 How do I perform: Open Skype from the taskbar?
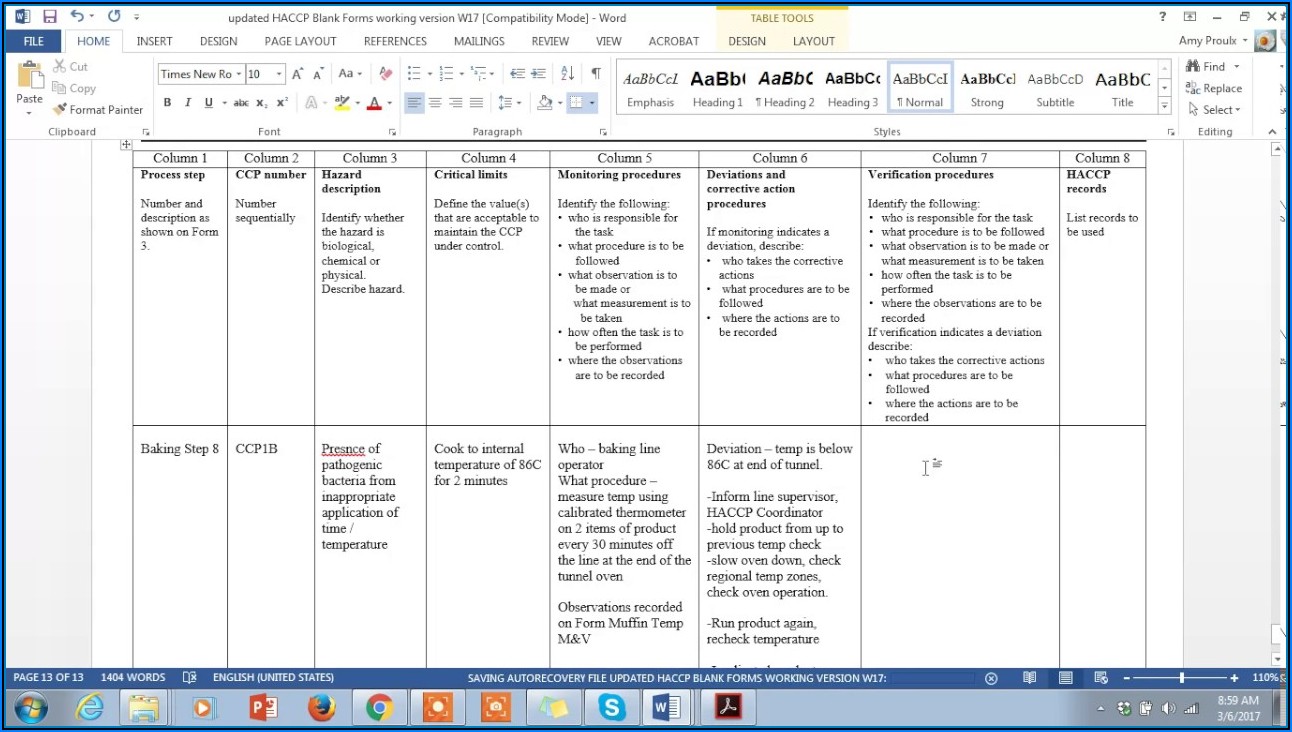(x=611, y=708)
